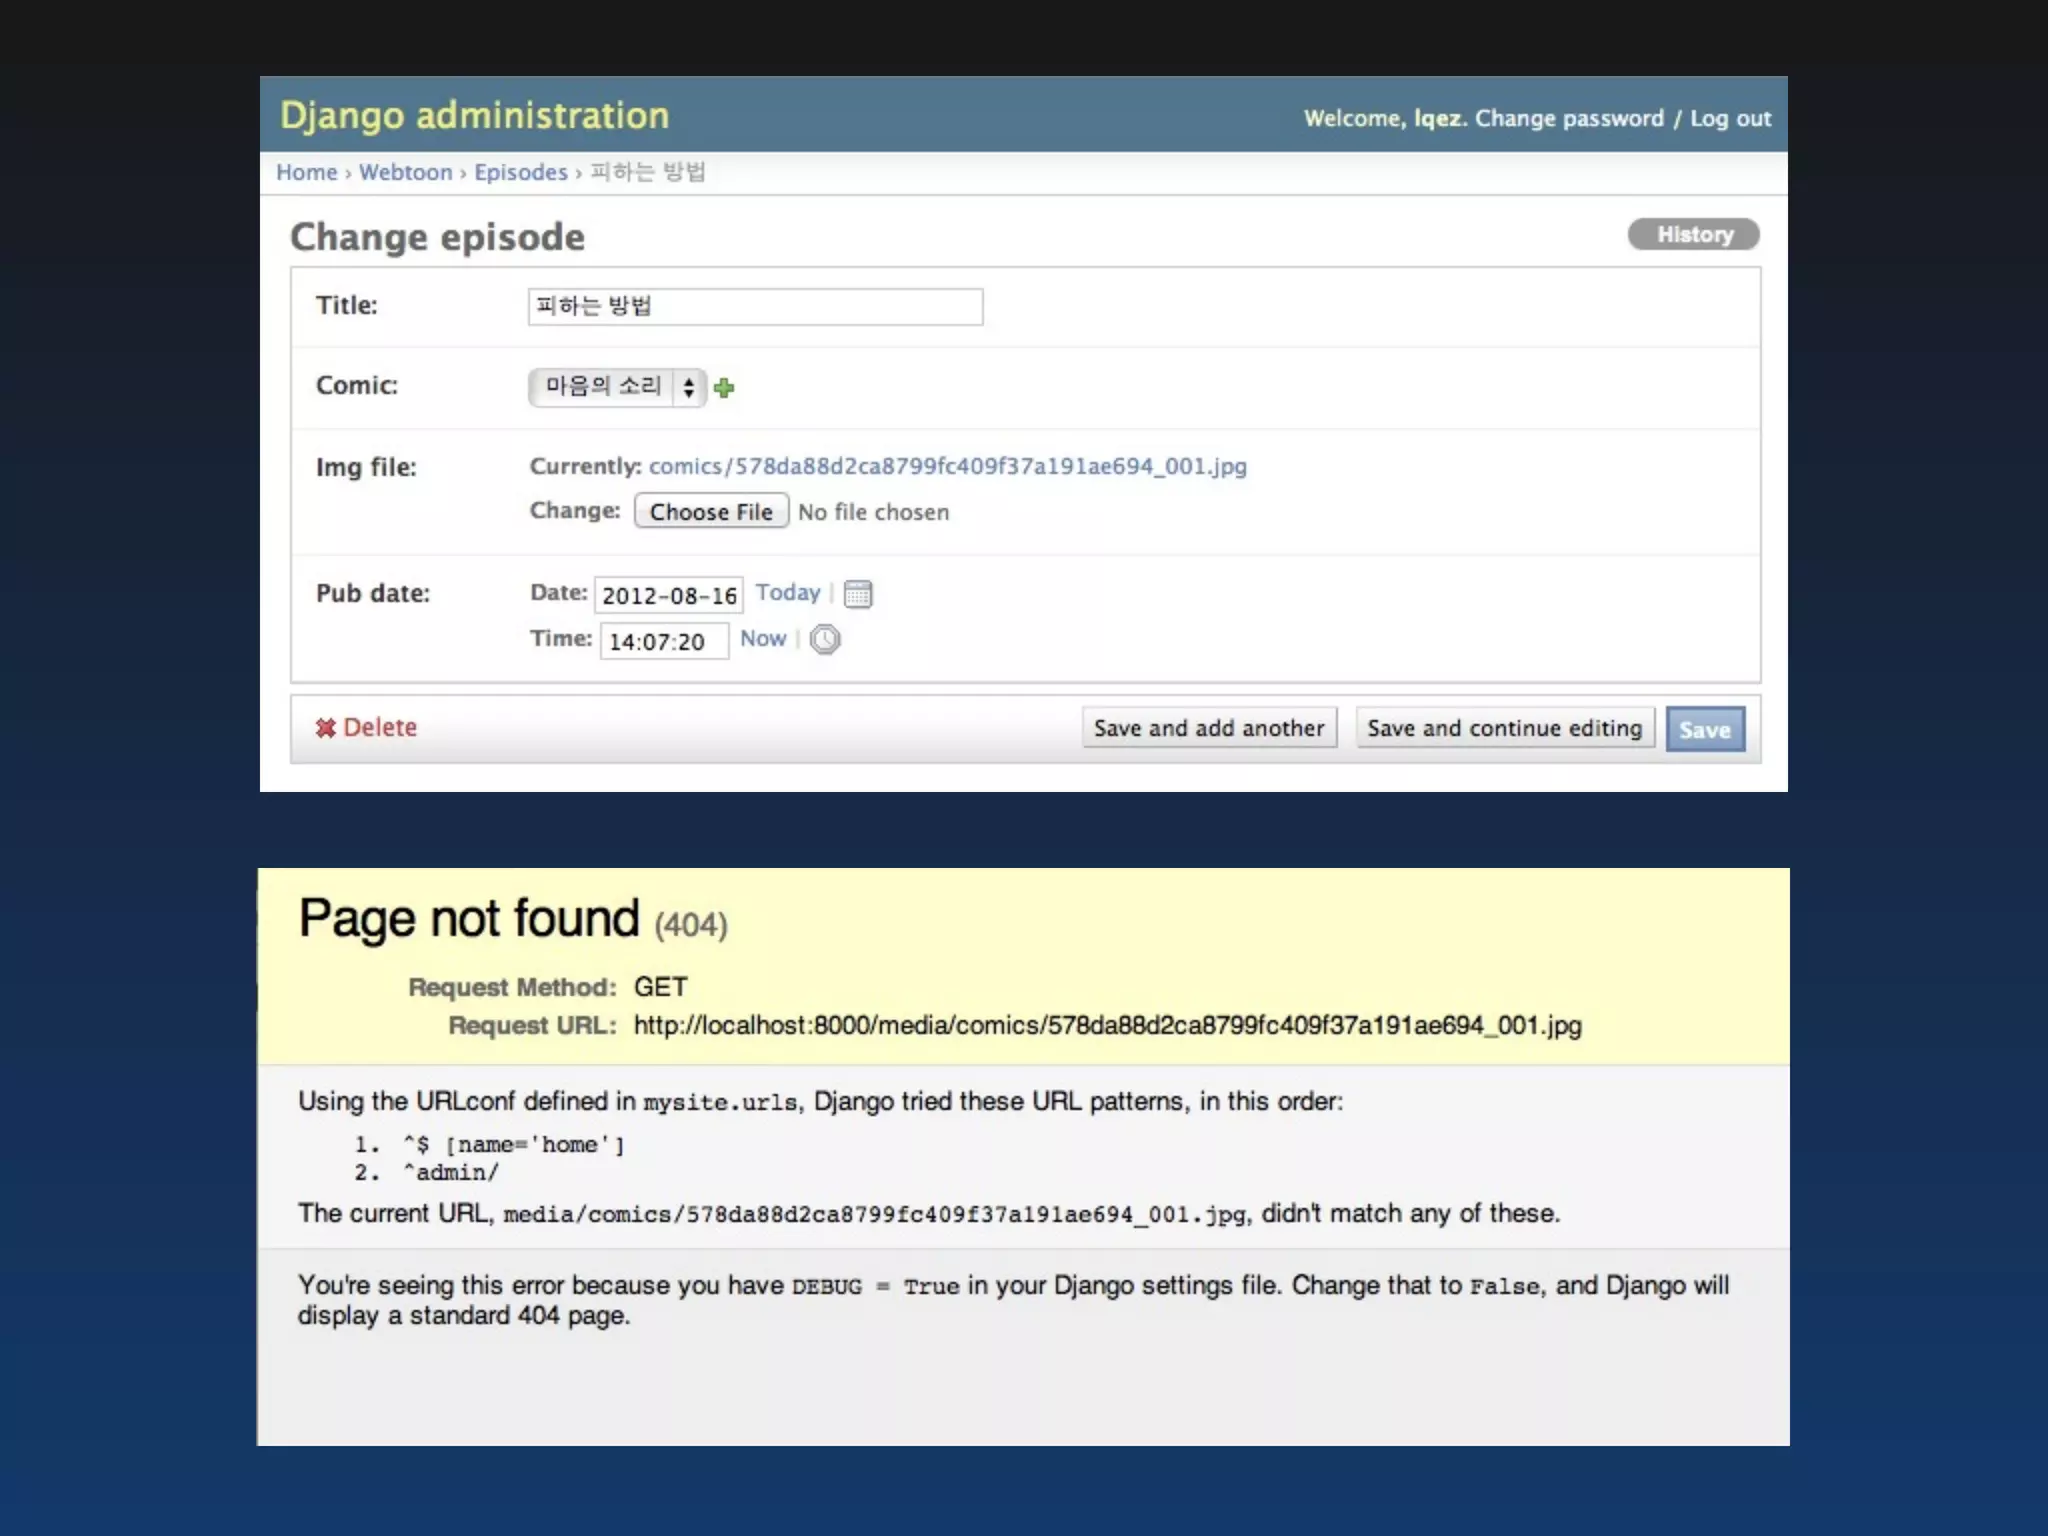Click Choose File button

point(711,511)
